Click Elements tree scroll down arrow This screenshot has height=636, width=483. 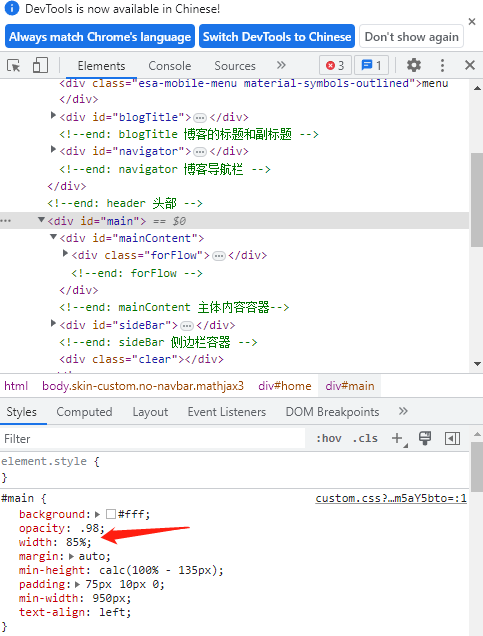click(x=477, y=364)
